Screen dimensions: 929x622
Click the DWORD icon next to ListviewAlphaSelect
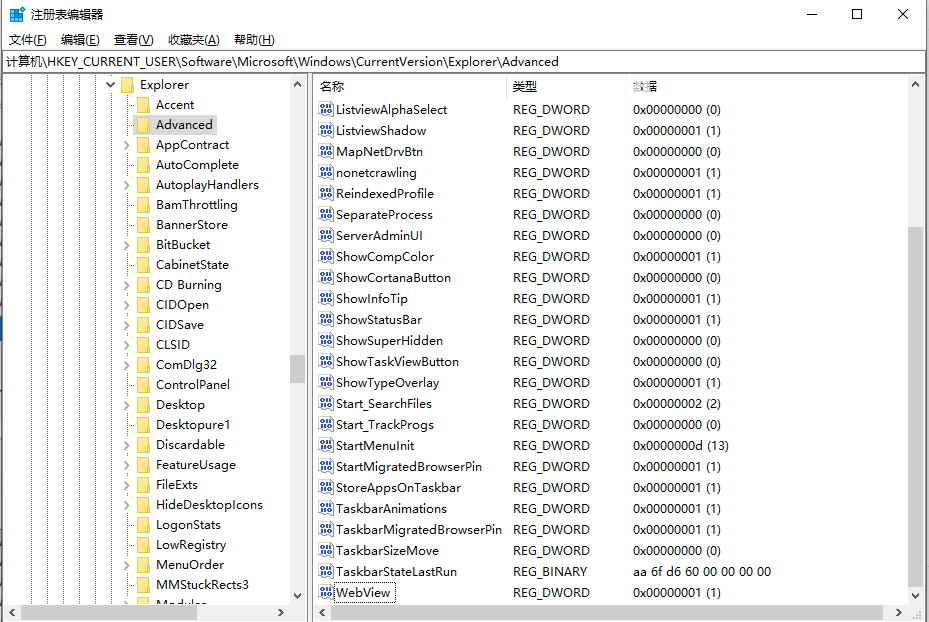point(326,109)
